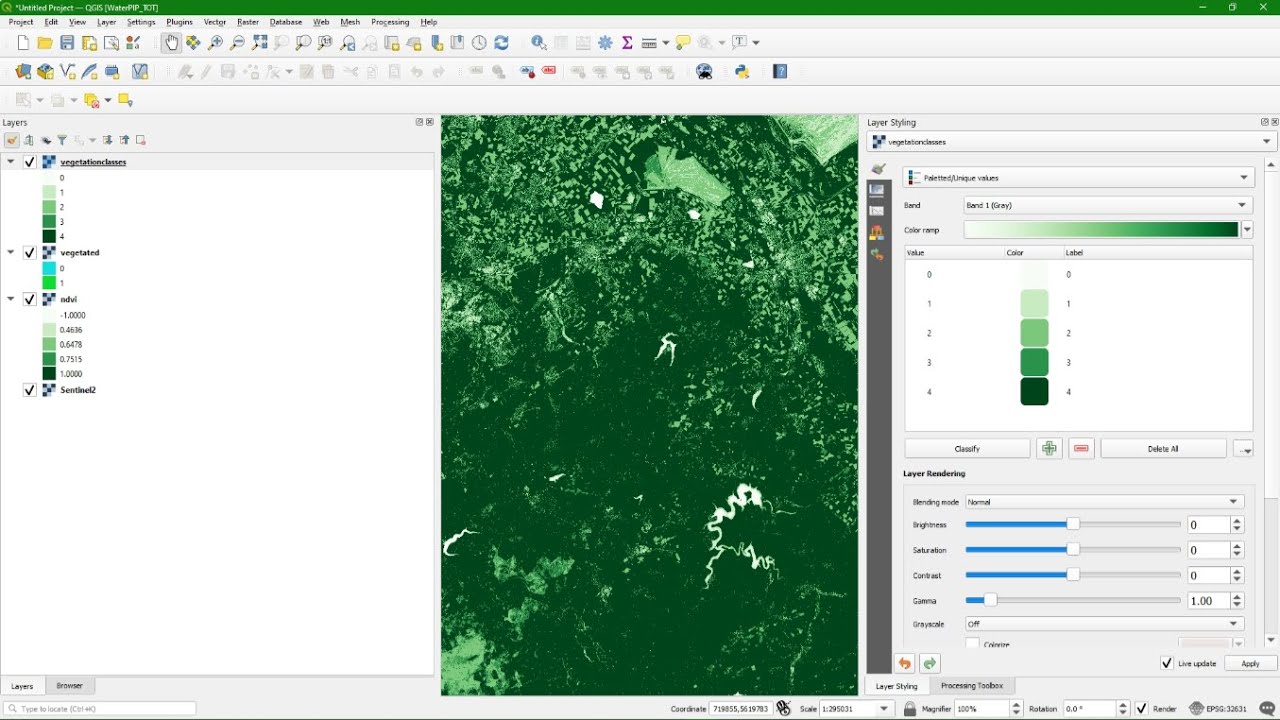Viewport: 1280px width, 720px height.
Task: Open the Temporal Controller clock icon
Action: click(x=479, y=43)
